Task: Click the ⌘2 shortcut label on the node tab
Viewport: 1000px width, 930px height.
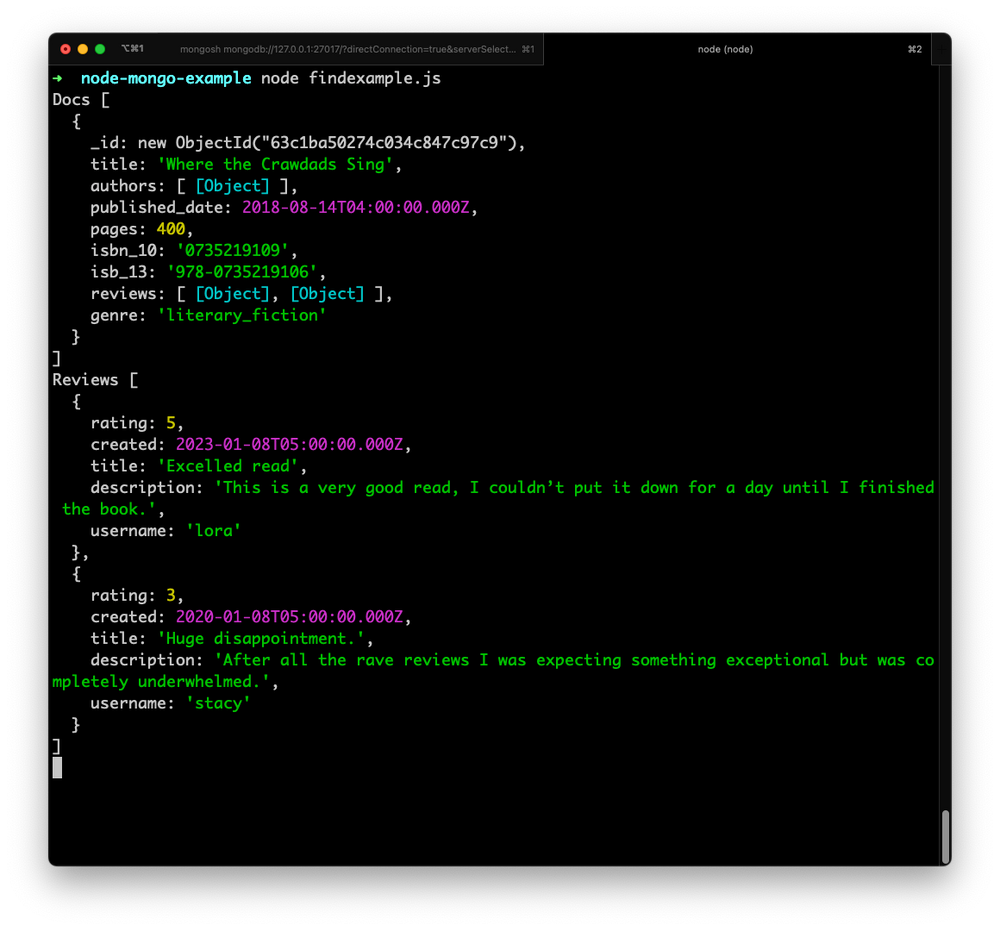Action: click(x=915, y=48)
